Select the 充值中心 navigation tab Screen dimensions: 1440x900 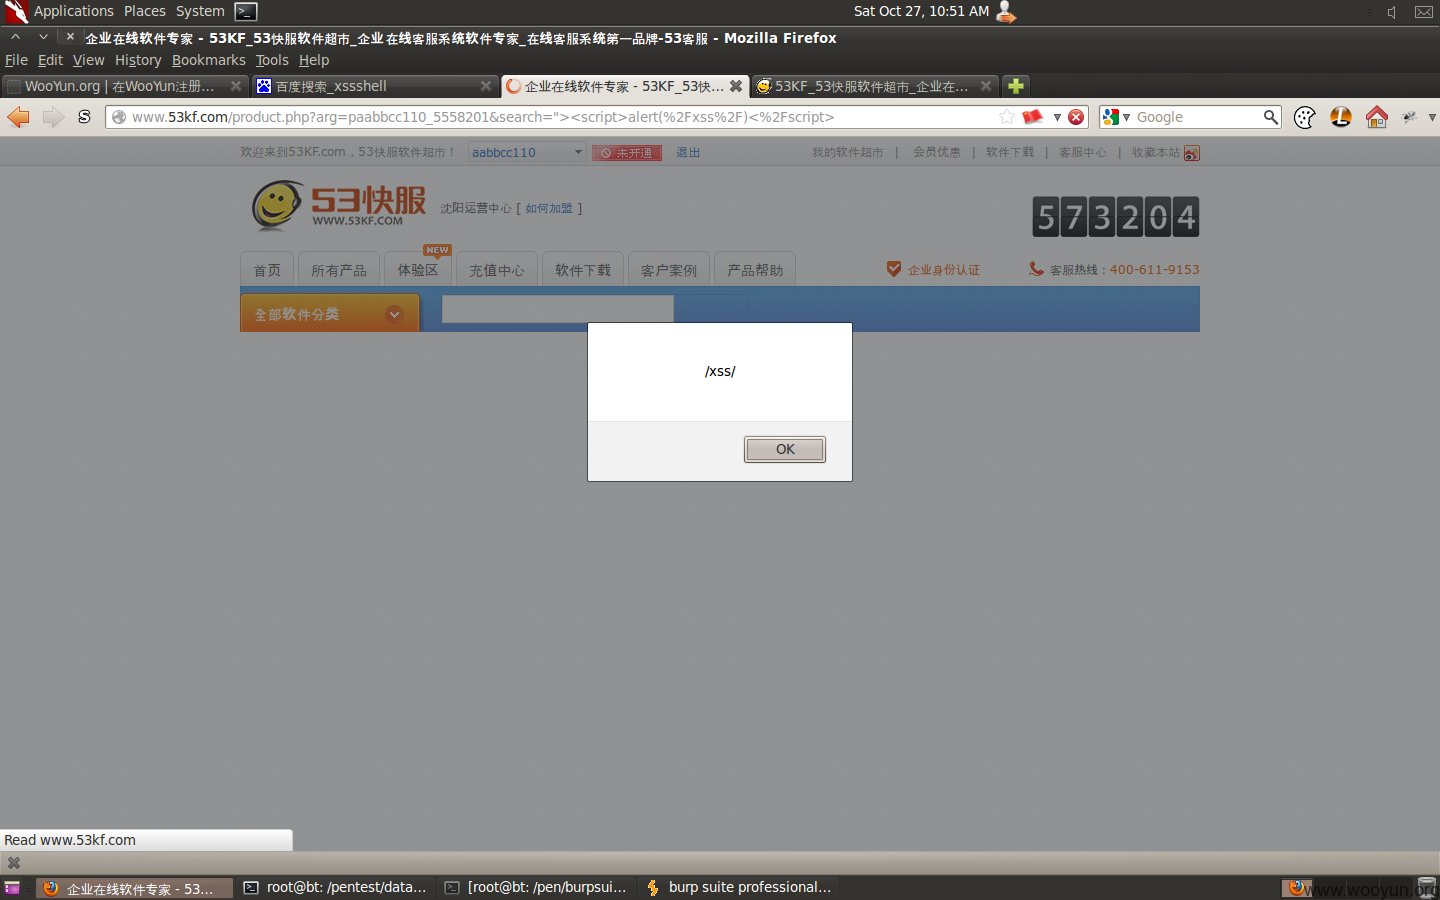[497, 270]
